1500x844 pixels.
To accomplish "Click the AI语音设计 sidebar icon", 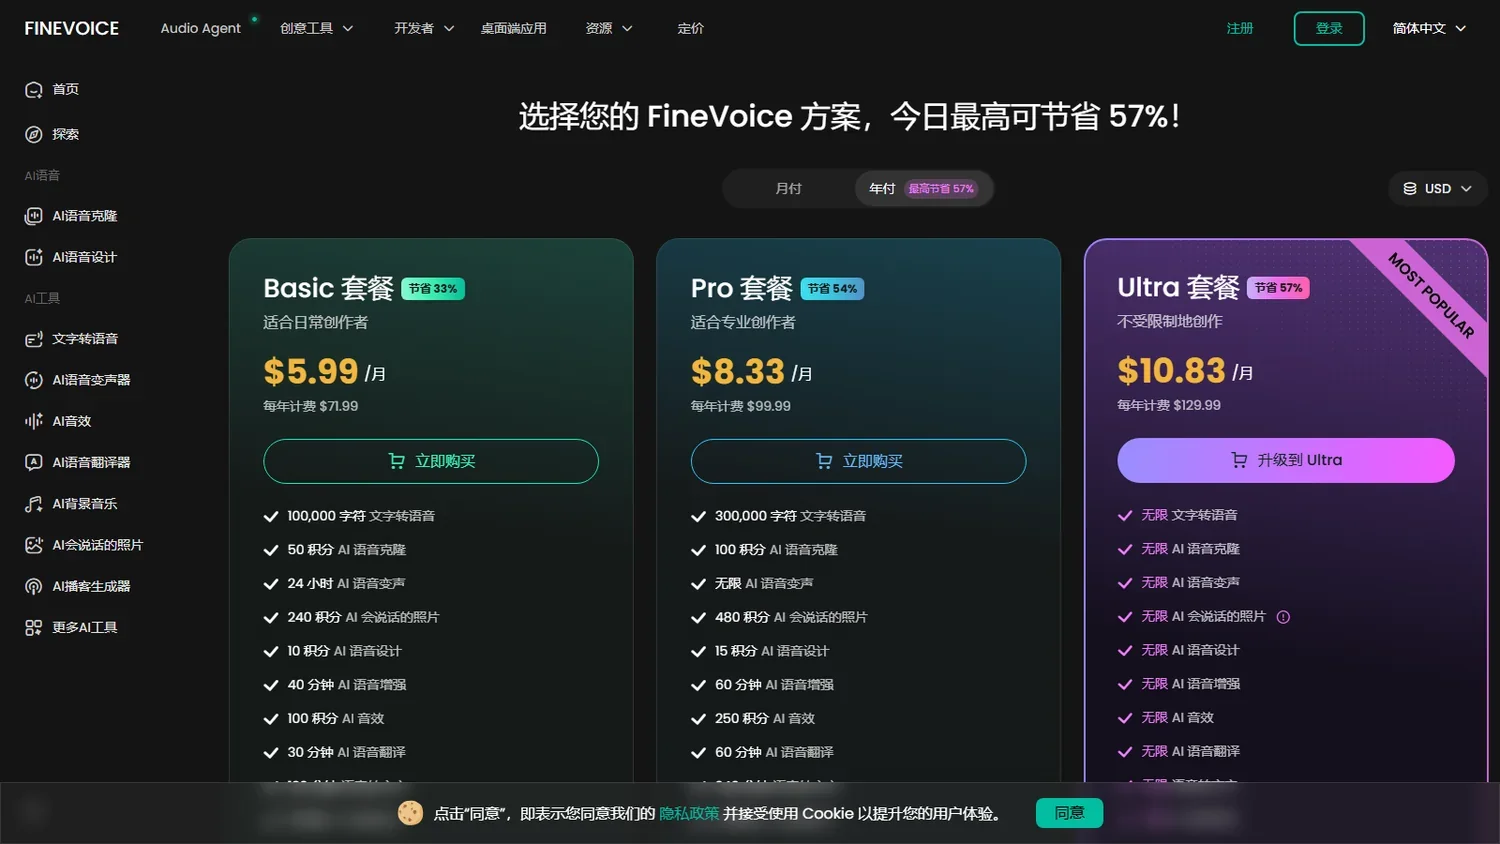I will click(x=33, y=257).
